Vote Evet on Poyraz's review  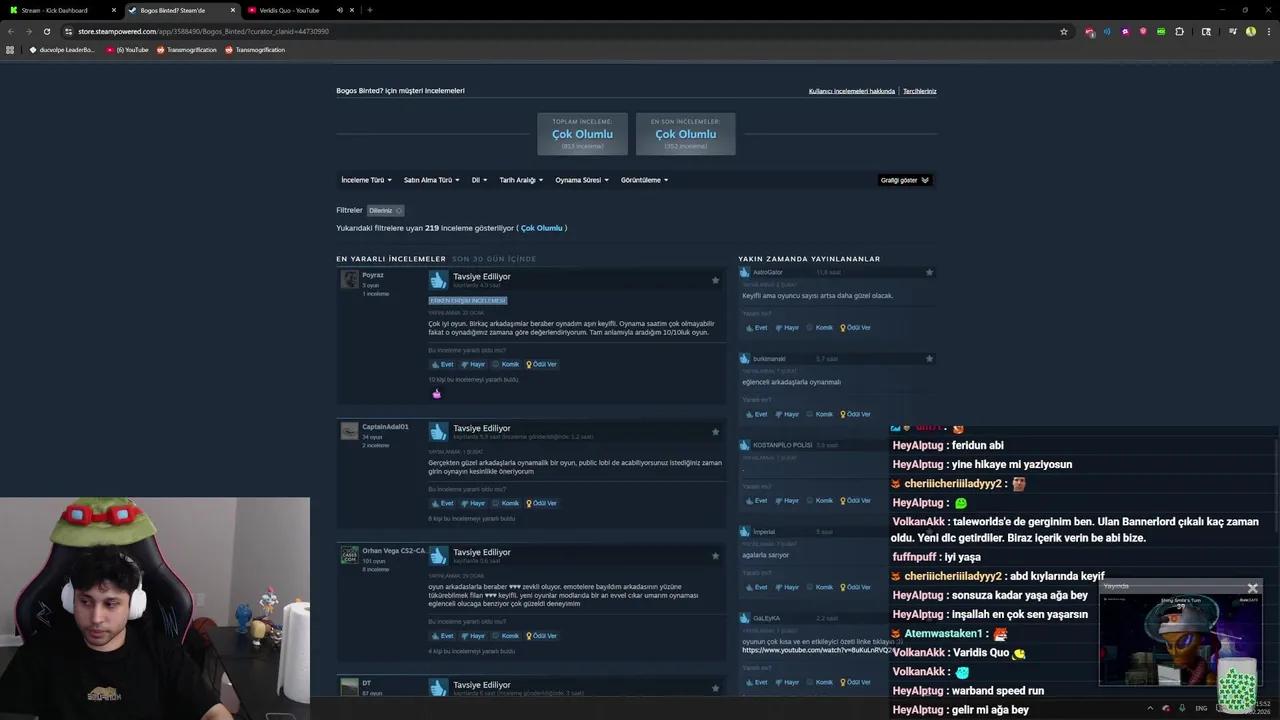tap(442, 364)
